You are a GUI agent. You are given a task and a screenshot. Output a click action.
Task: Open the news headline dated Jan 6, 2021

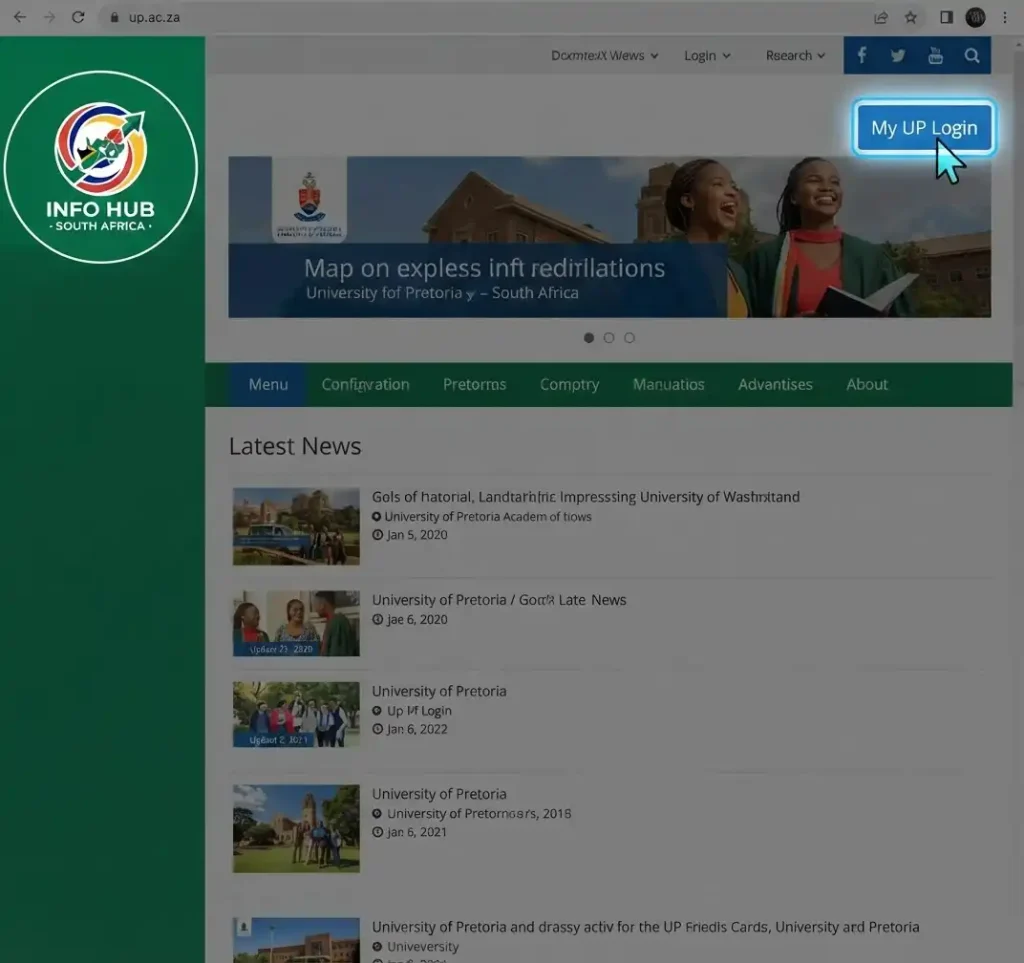pyautogui.click(x=439, y=795)
